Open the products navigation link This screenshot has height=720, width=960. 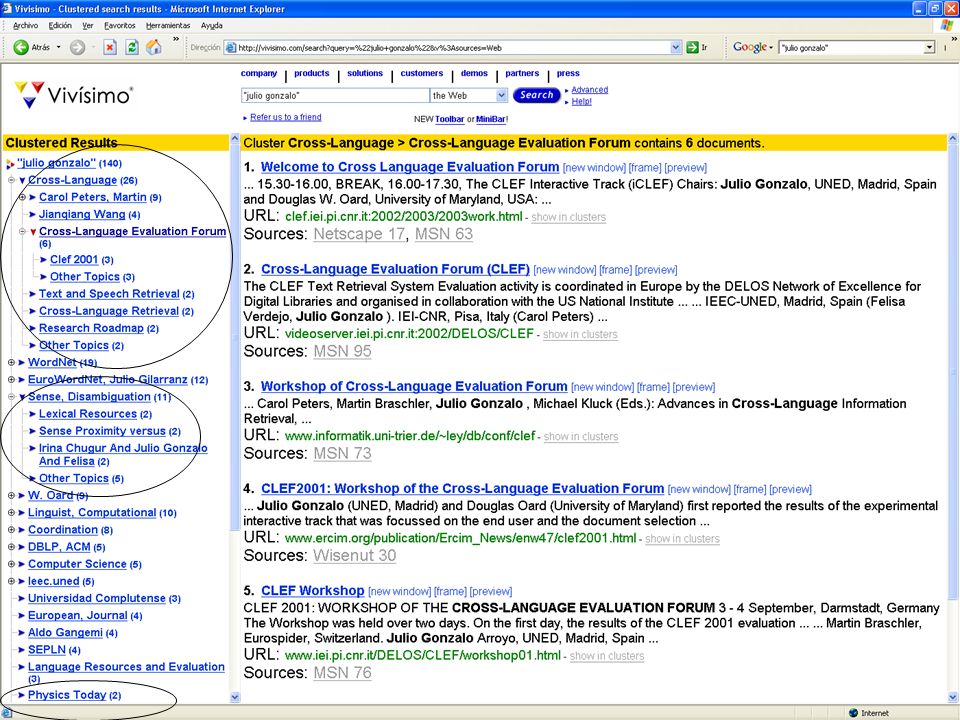click(x=312, y=73)
